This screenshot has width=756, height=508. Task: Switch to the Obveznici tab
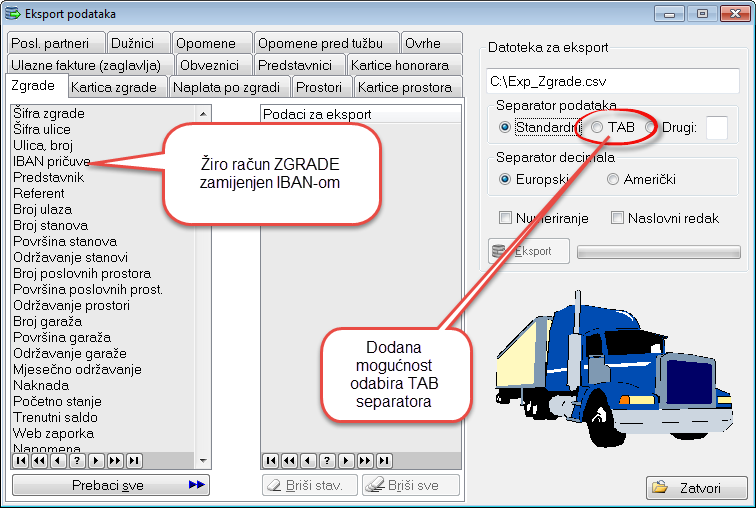point(214,65)
